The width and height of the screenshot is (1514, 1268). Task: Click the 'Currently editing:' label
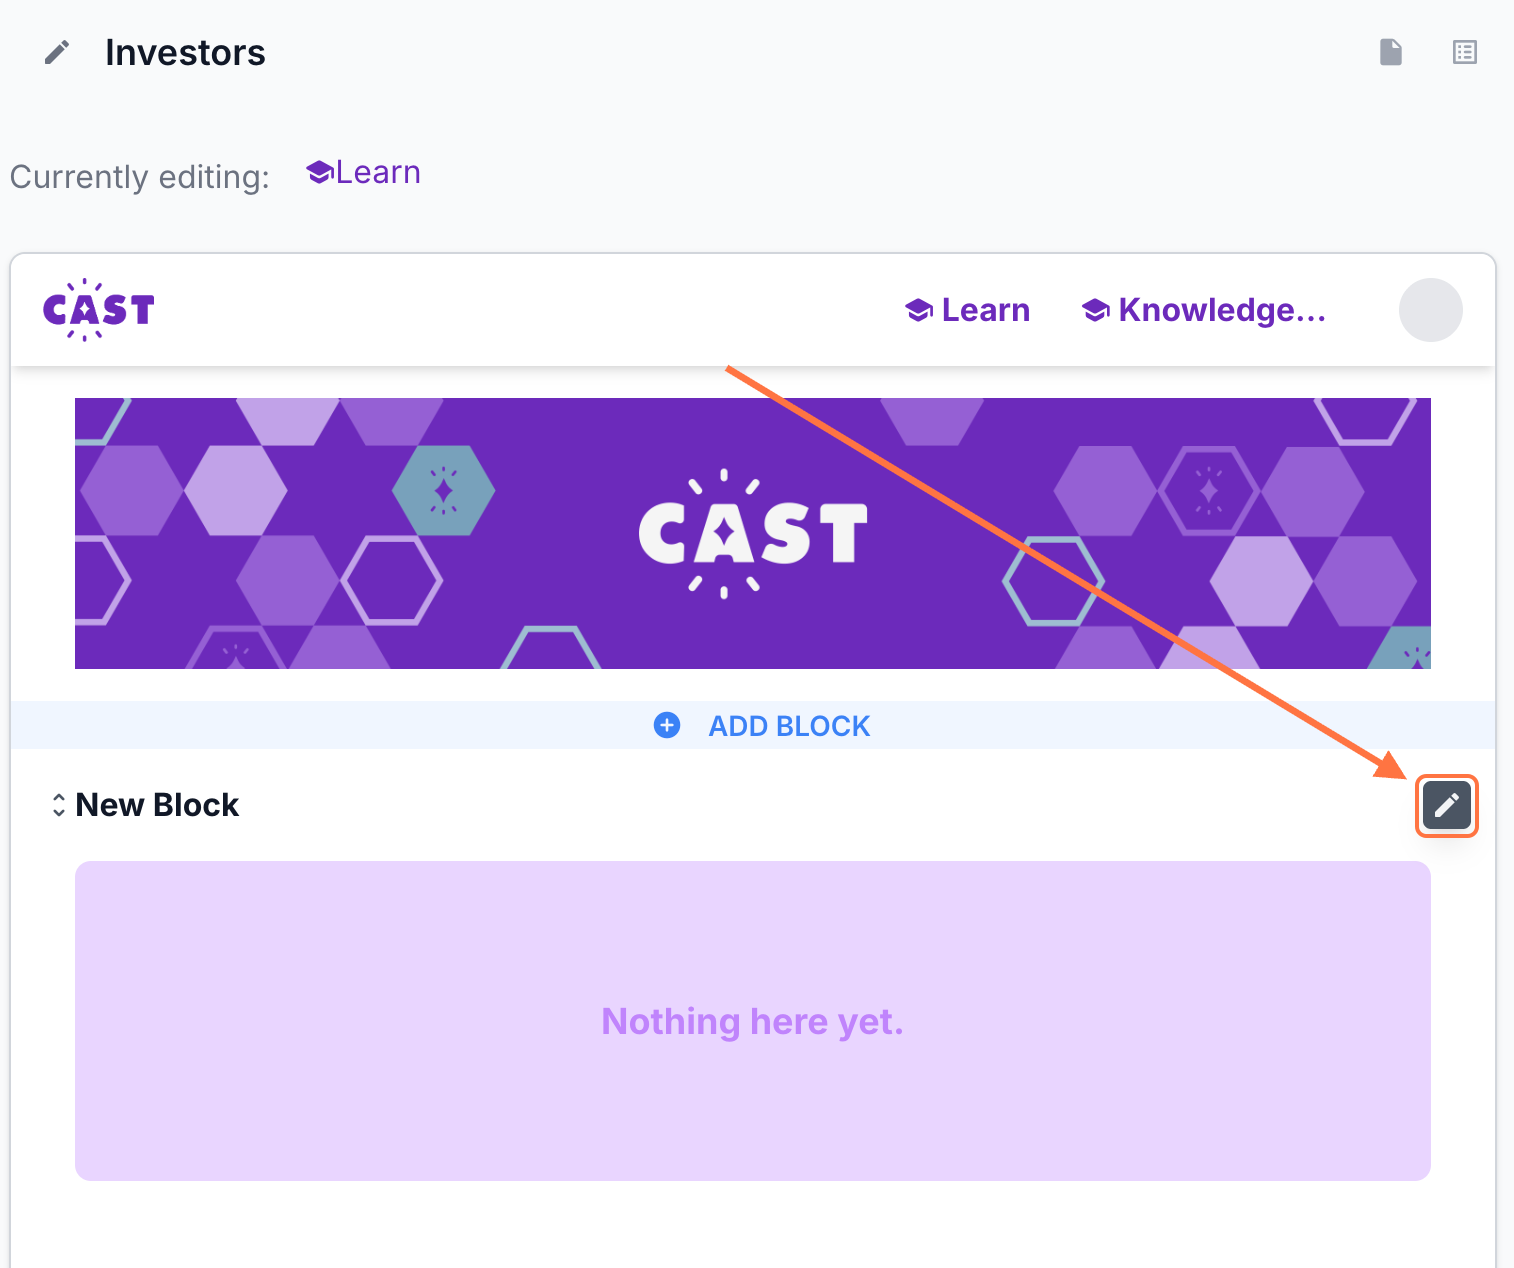[x=140, y=177]
